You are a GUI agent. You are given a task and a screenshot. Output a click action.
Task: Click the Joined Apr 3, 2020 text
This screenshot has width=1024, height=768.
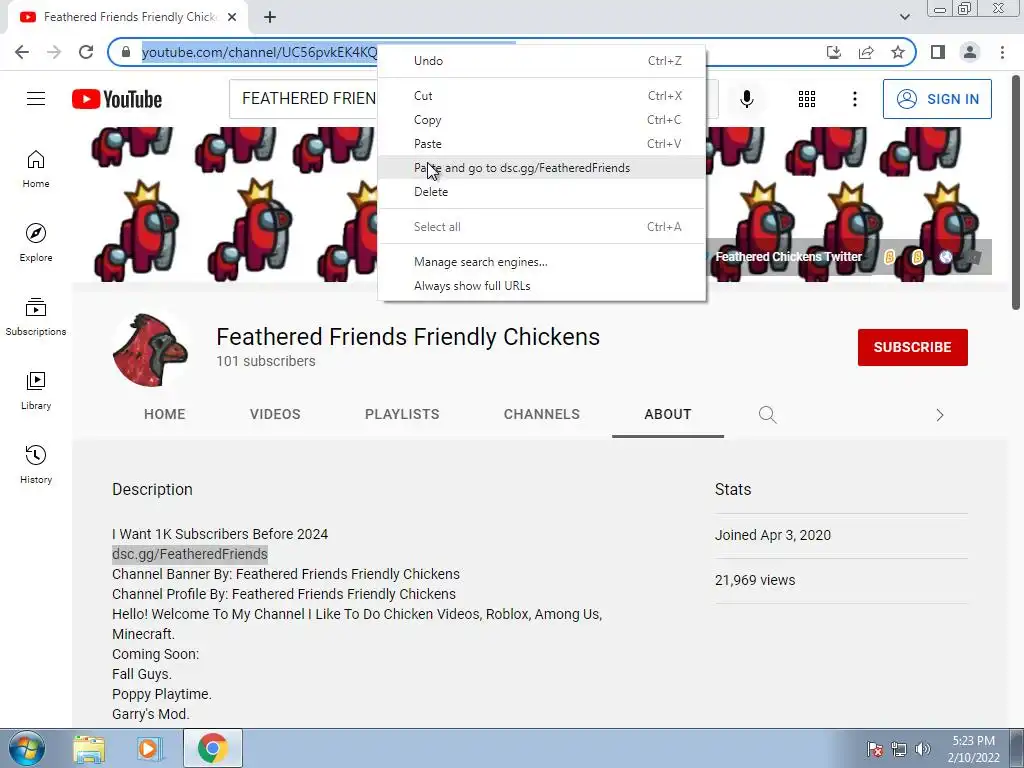[x=773, y=536]
